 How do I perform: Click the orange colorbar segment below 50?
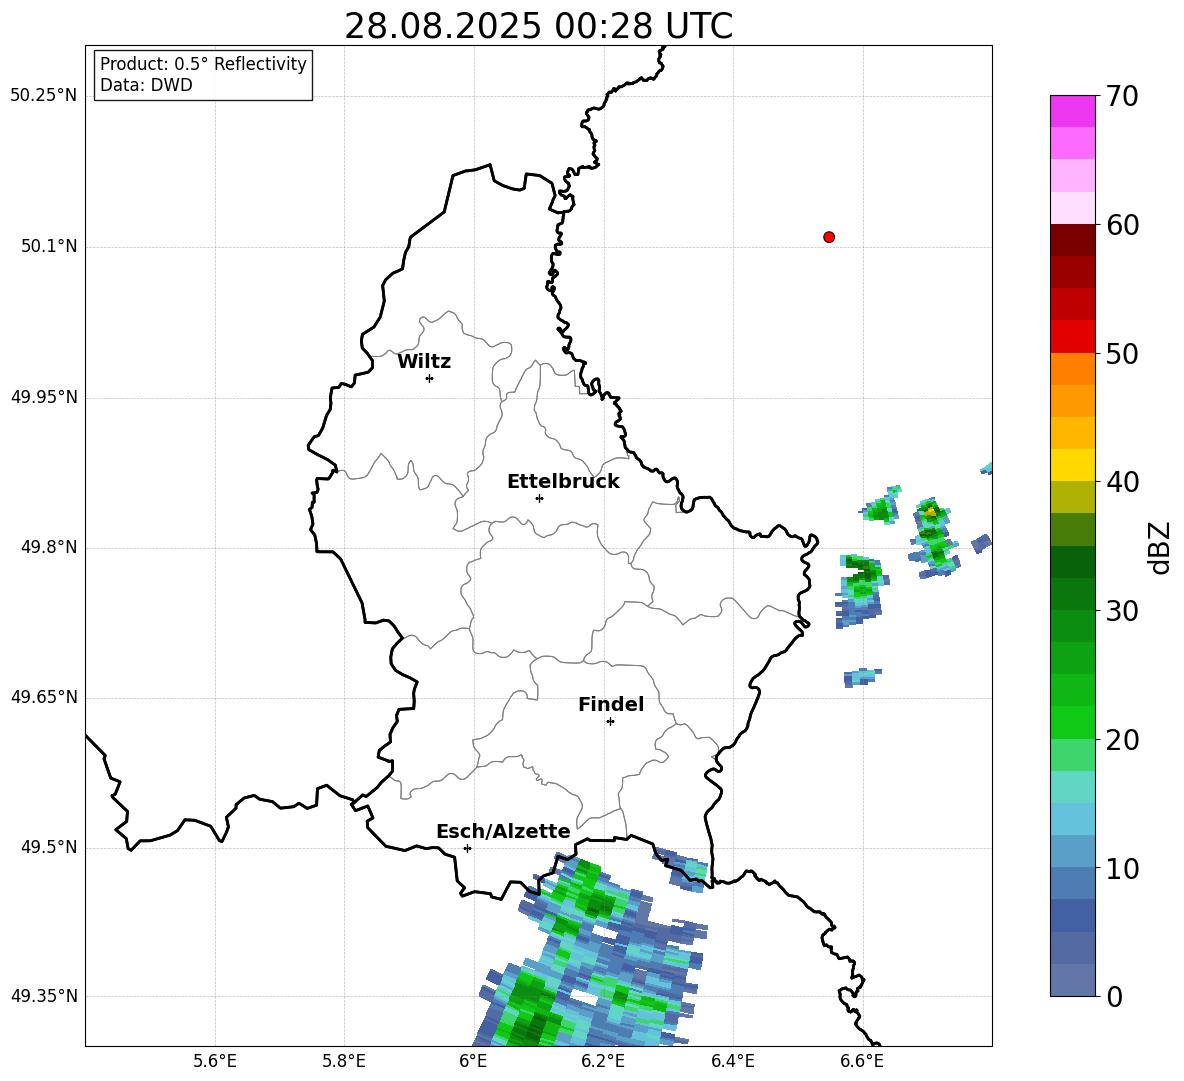pyautogui.click(x=1072, y=369)
